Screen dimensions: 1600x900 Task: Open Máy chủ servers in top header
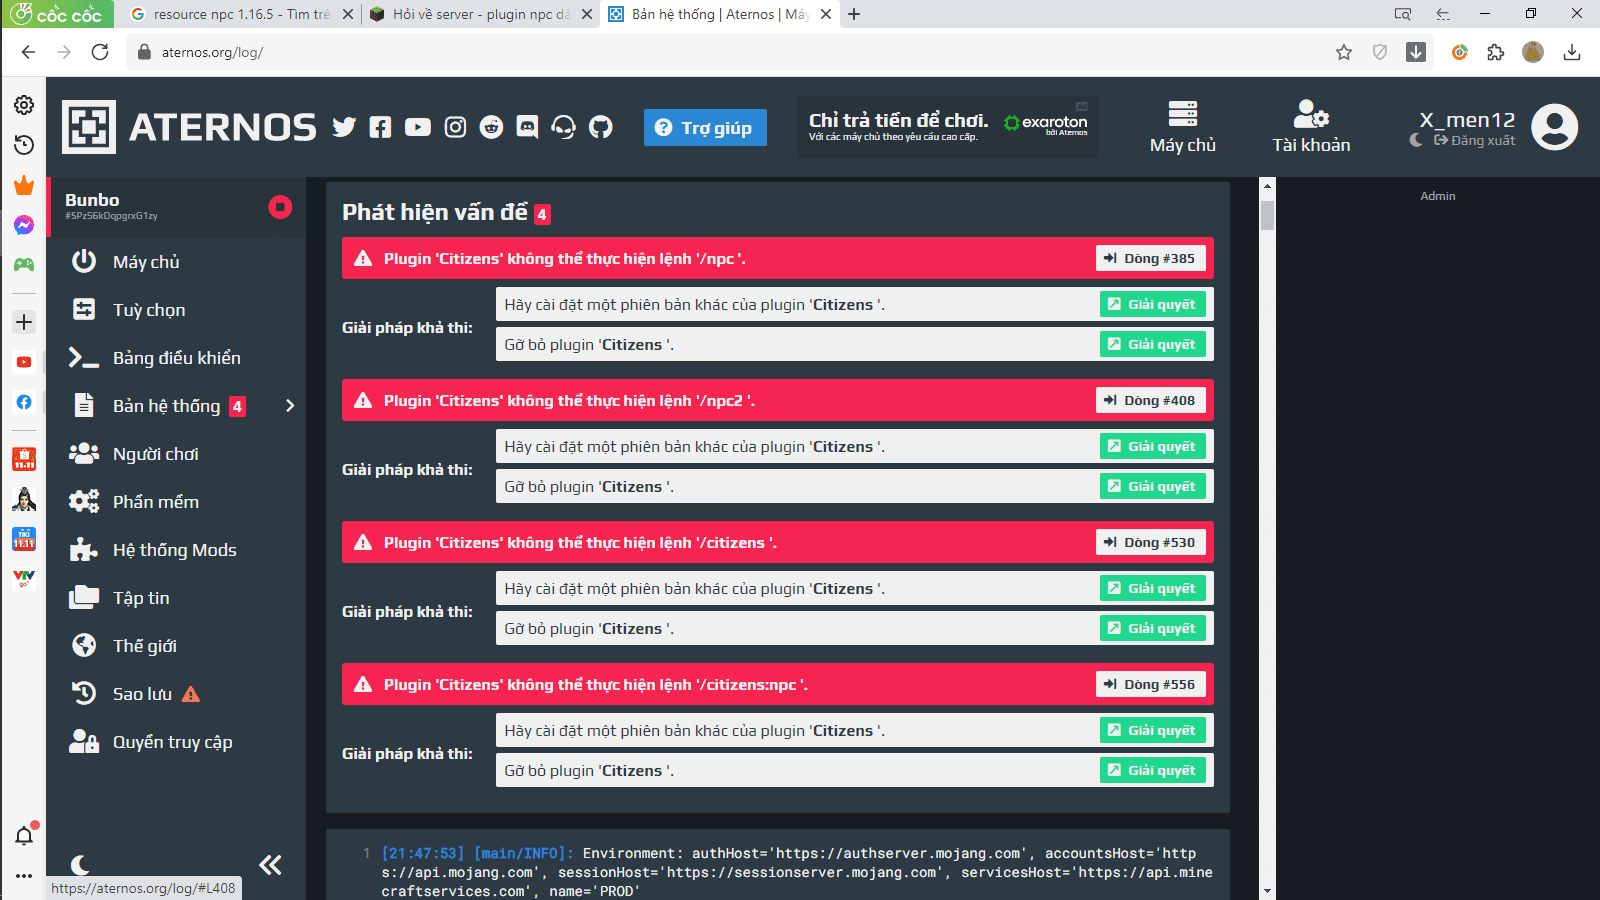click(1183, 127)
